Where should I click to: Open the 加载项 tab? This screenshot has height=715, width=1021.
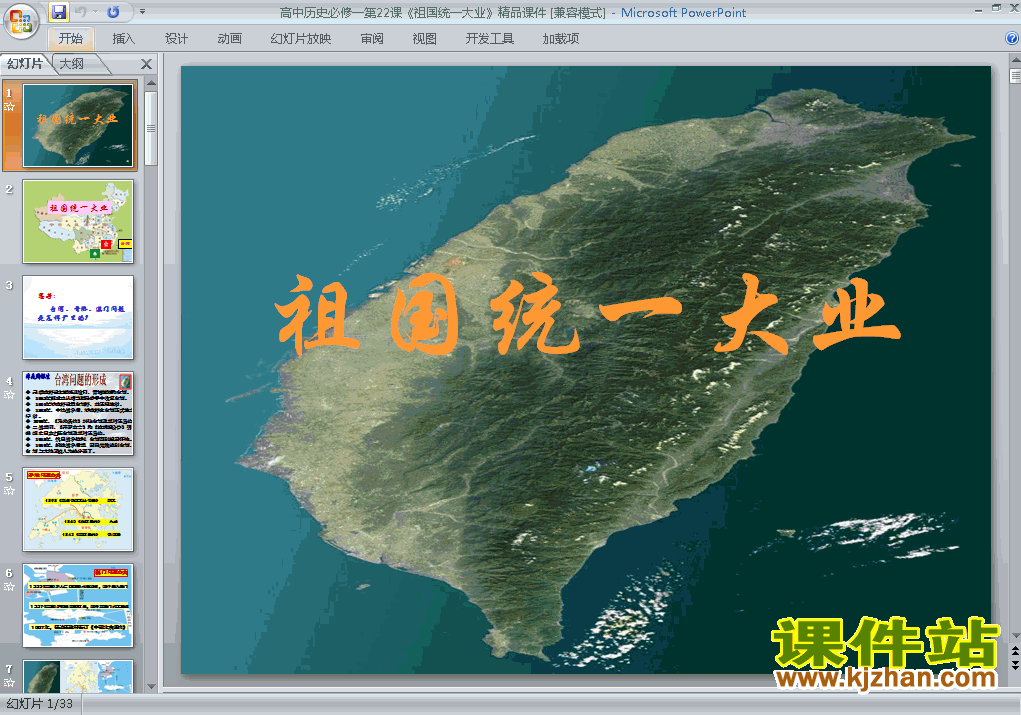pyautogui.click(x=561, y=38)
